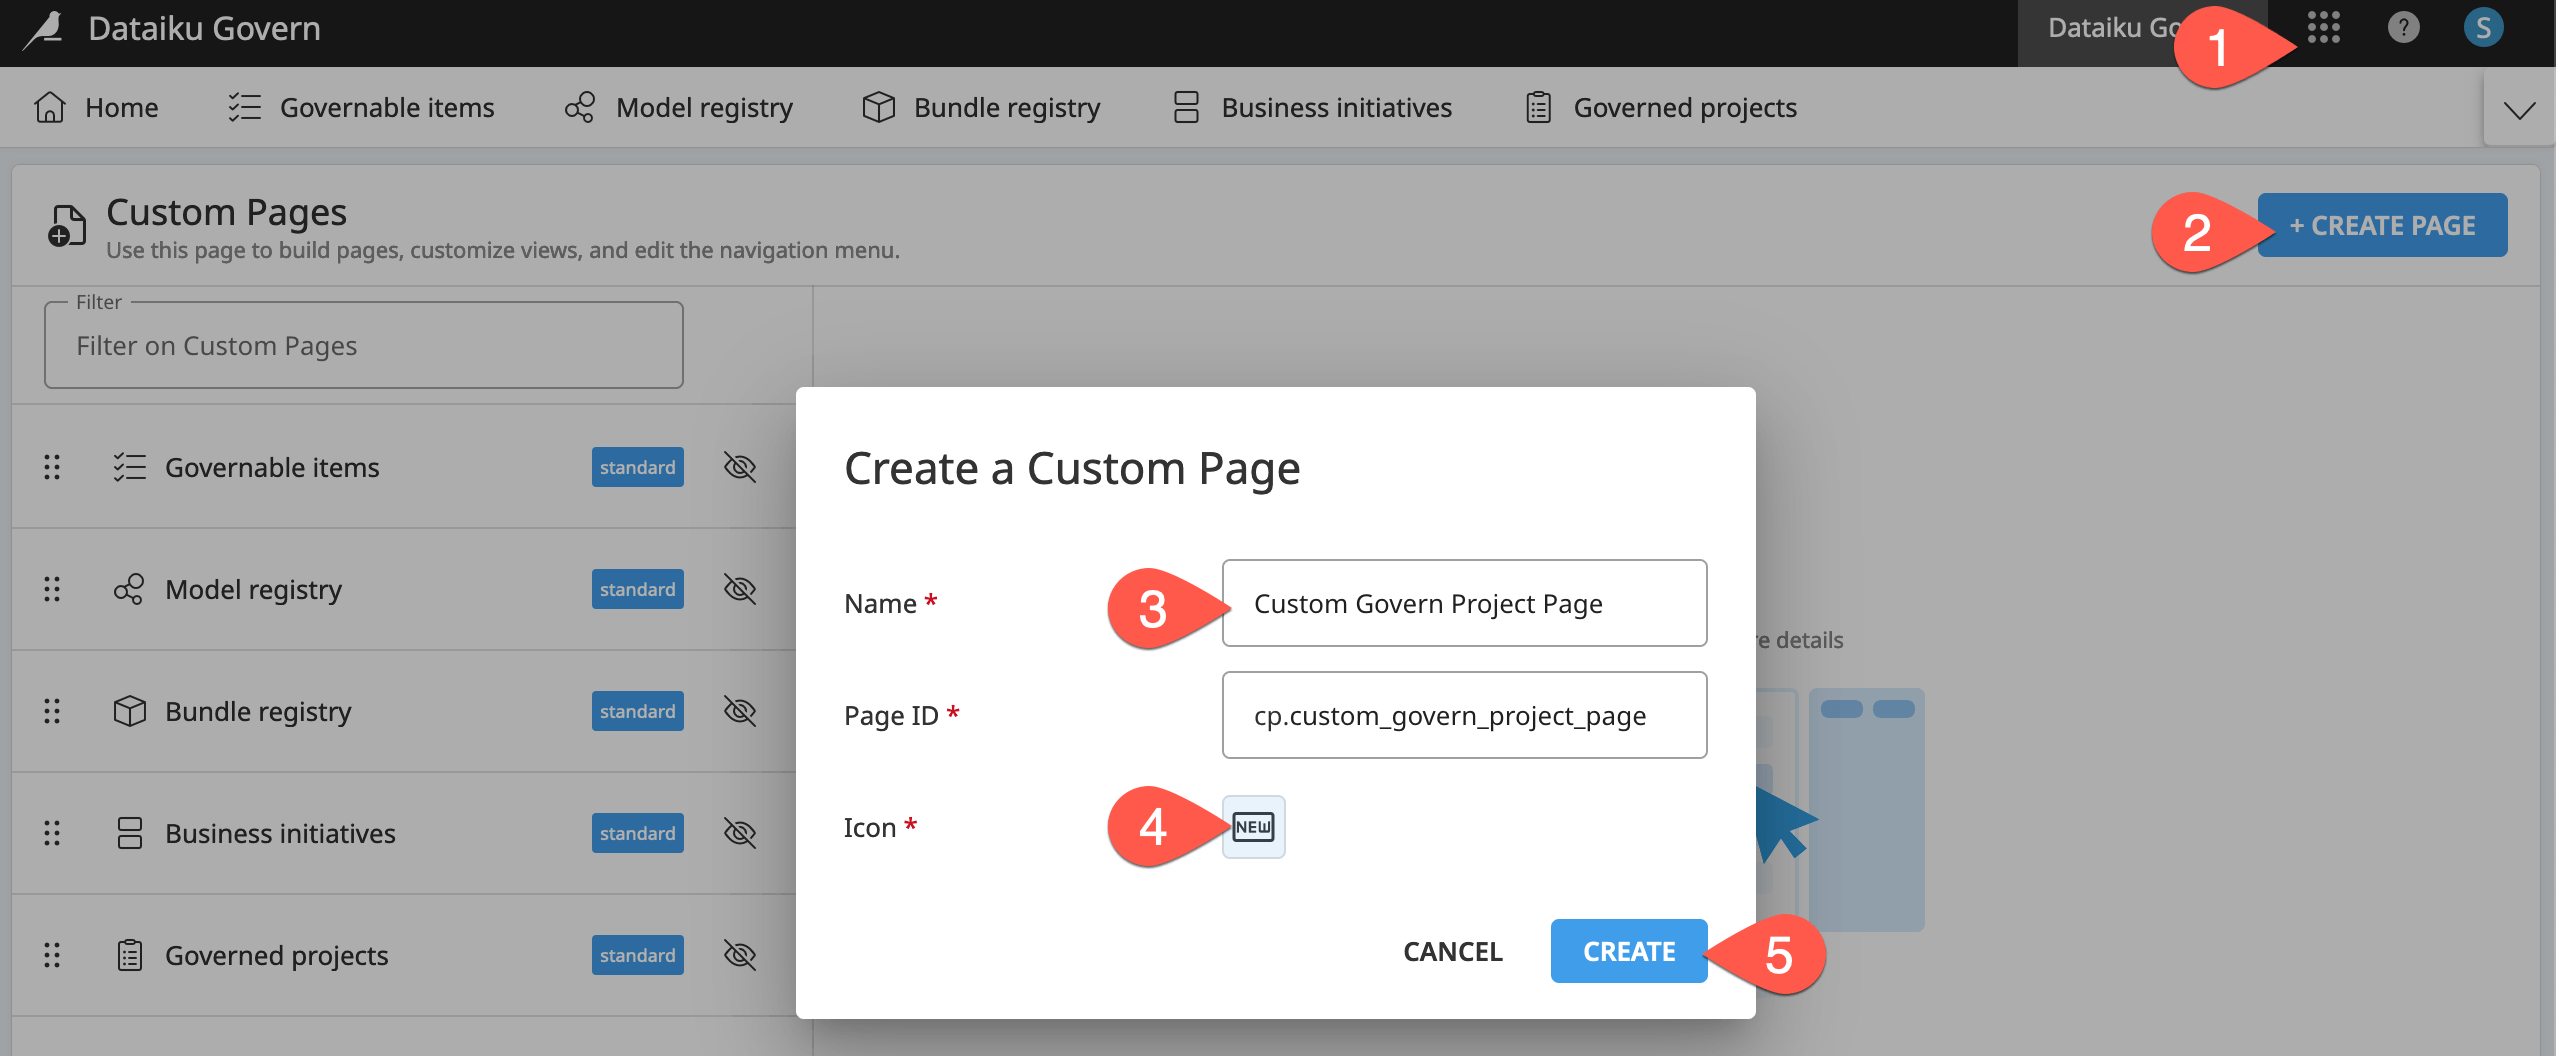Open the Model registry nav tab

[x=678, y=107]
